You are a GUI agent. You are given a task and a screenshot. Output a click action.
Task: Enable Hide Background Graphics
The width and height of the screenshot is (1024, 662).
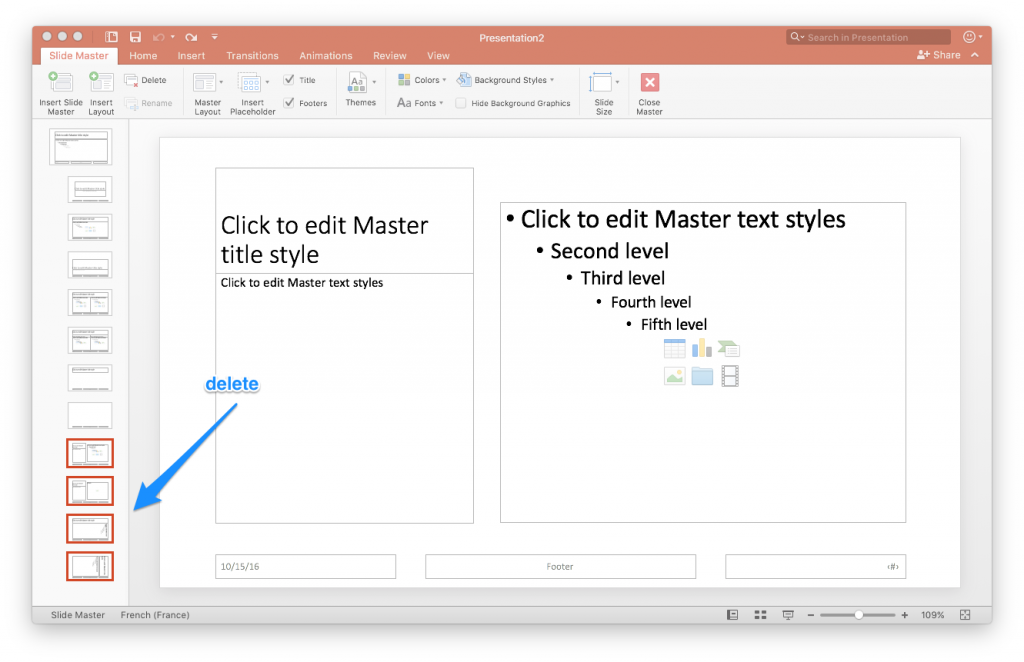pyautogui.click(x=461, y=102)
